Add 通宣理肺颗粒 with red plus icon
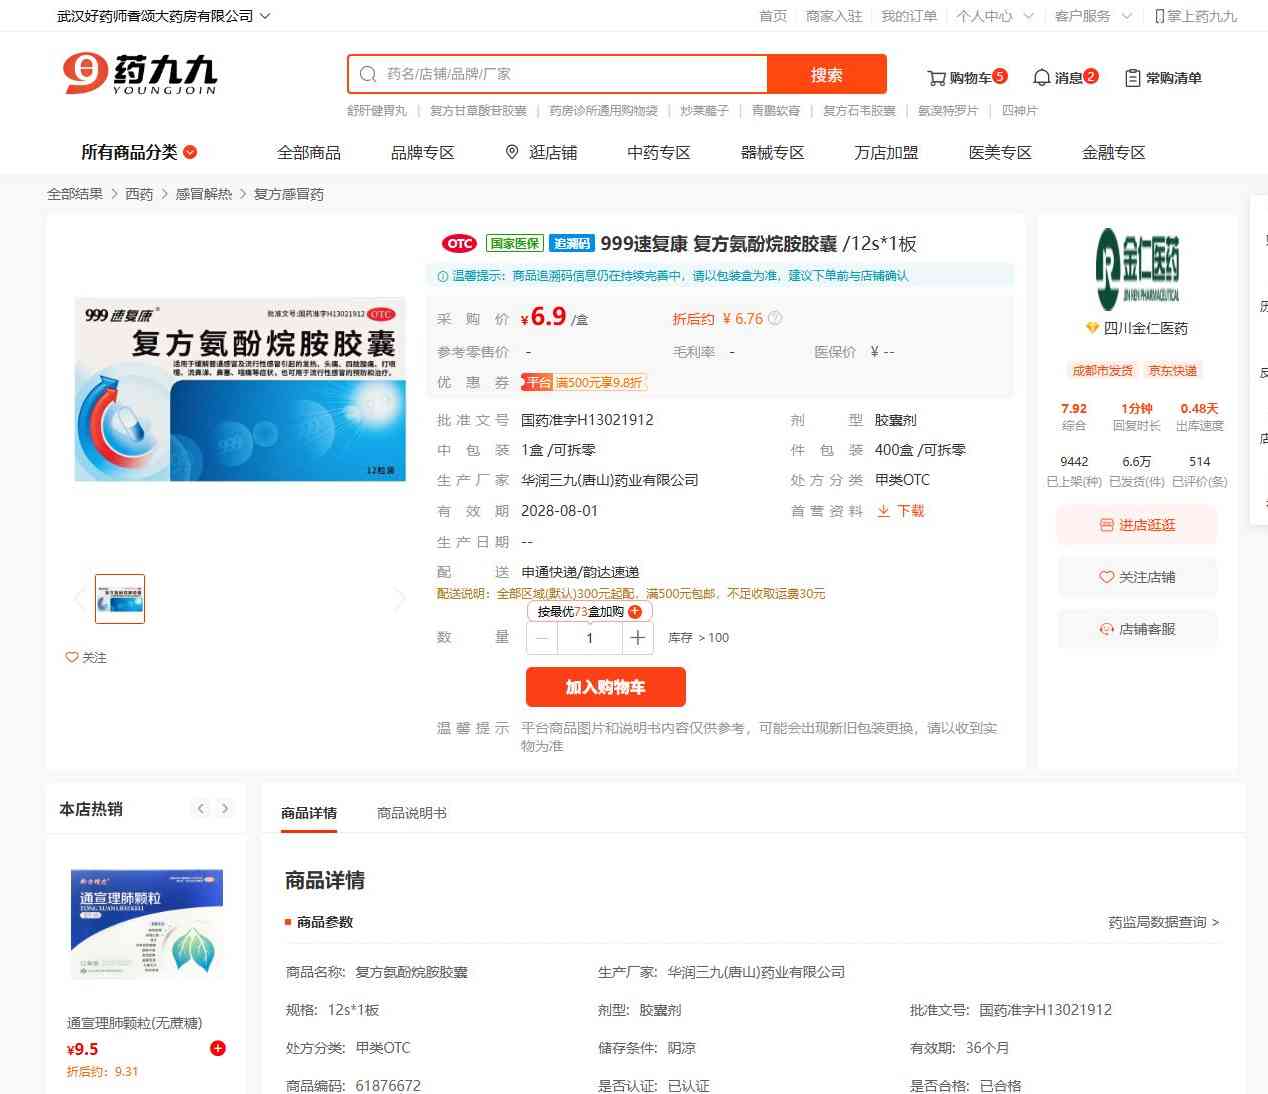The height and width of the screenshot is (1094, 1268). pyautogui.click(x=218, y=1048)
